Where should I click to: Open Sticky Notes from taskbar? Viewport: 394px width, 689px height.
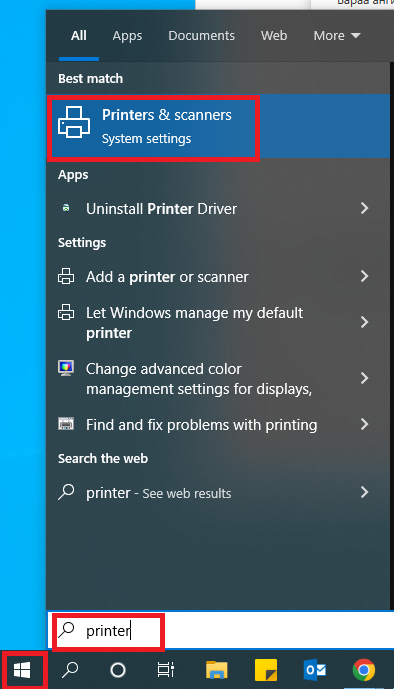click(266, 670)
